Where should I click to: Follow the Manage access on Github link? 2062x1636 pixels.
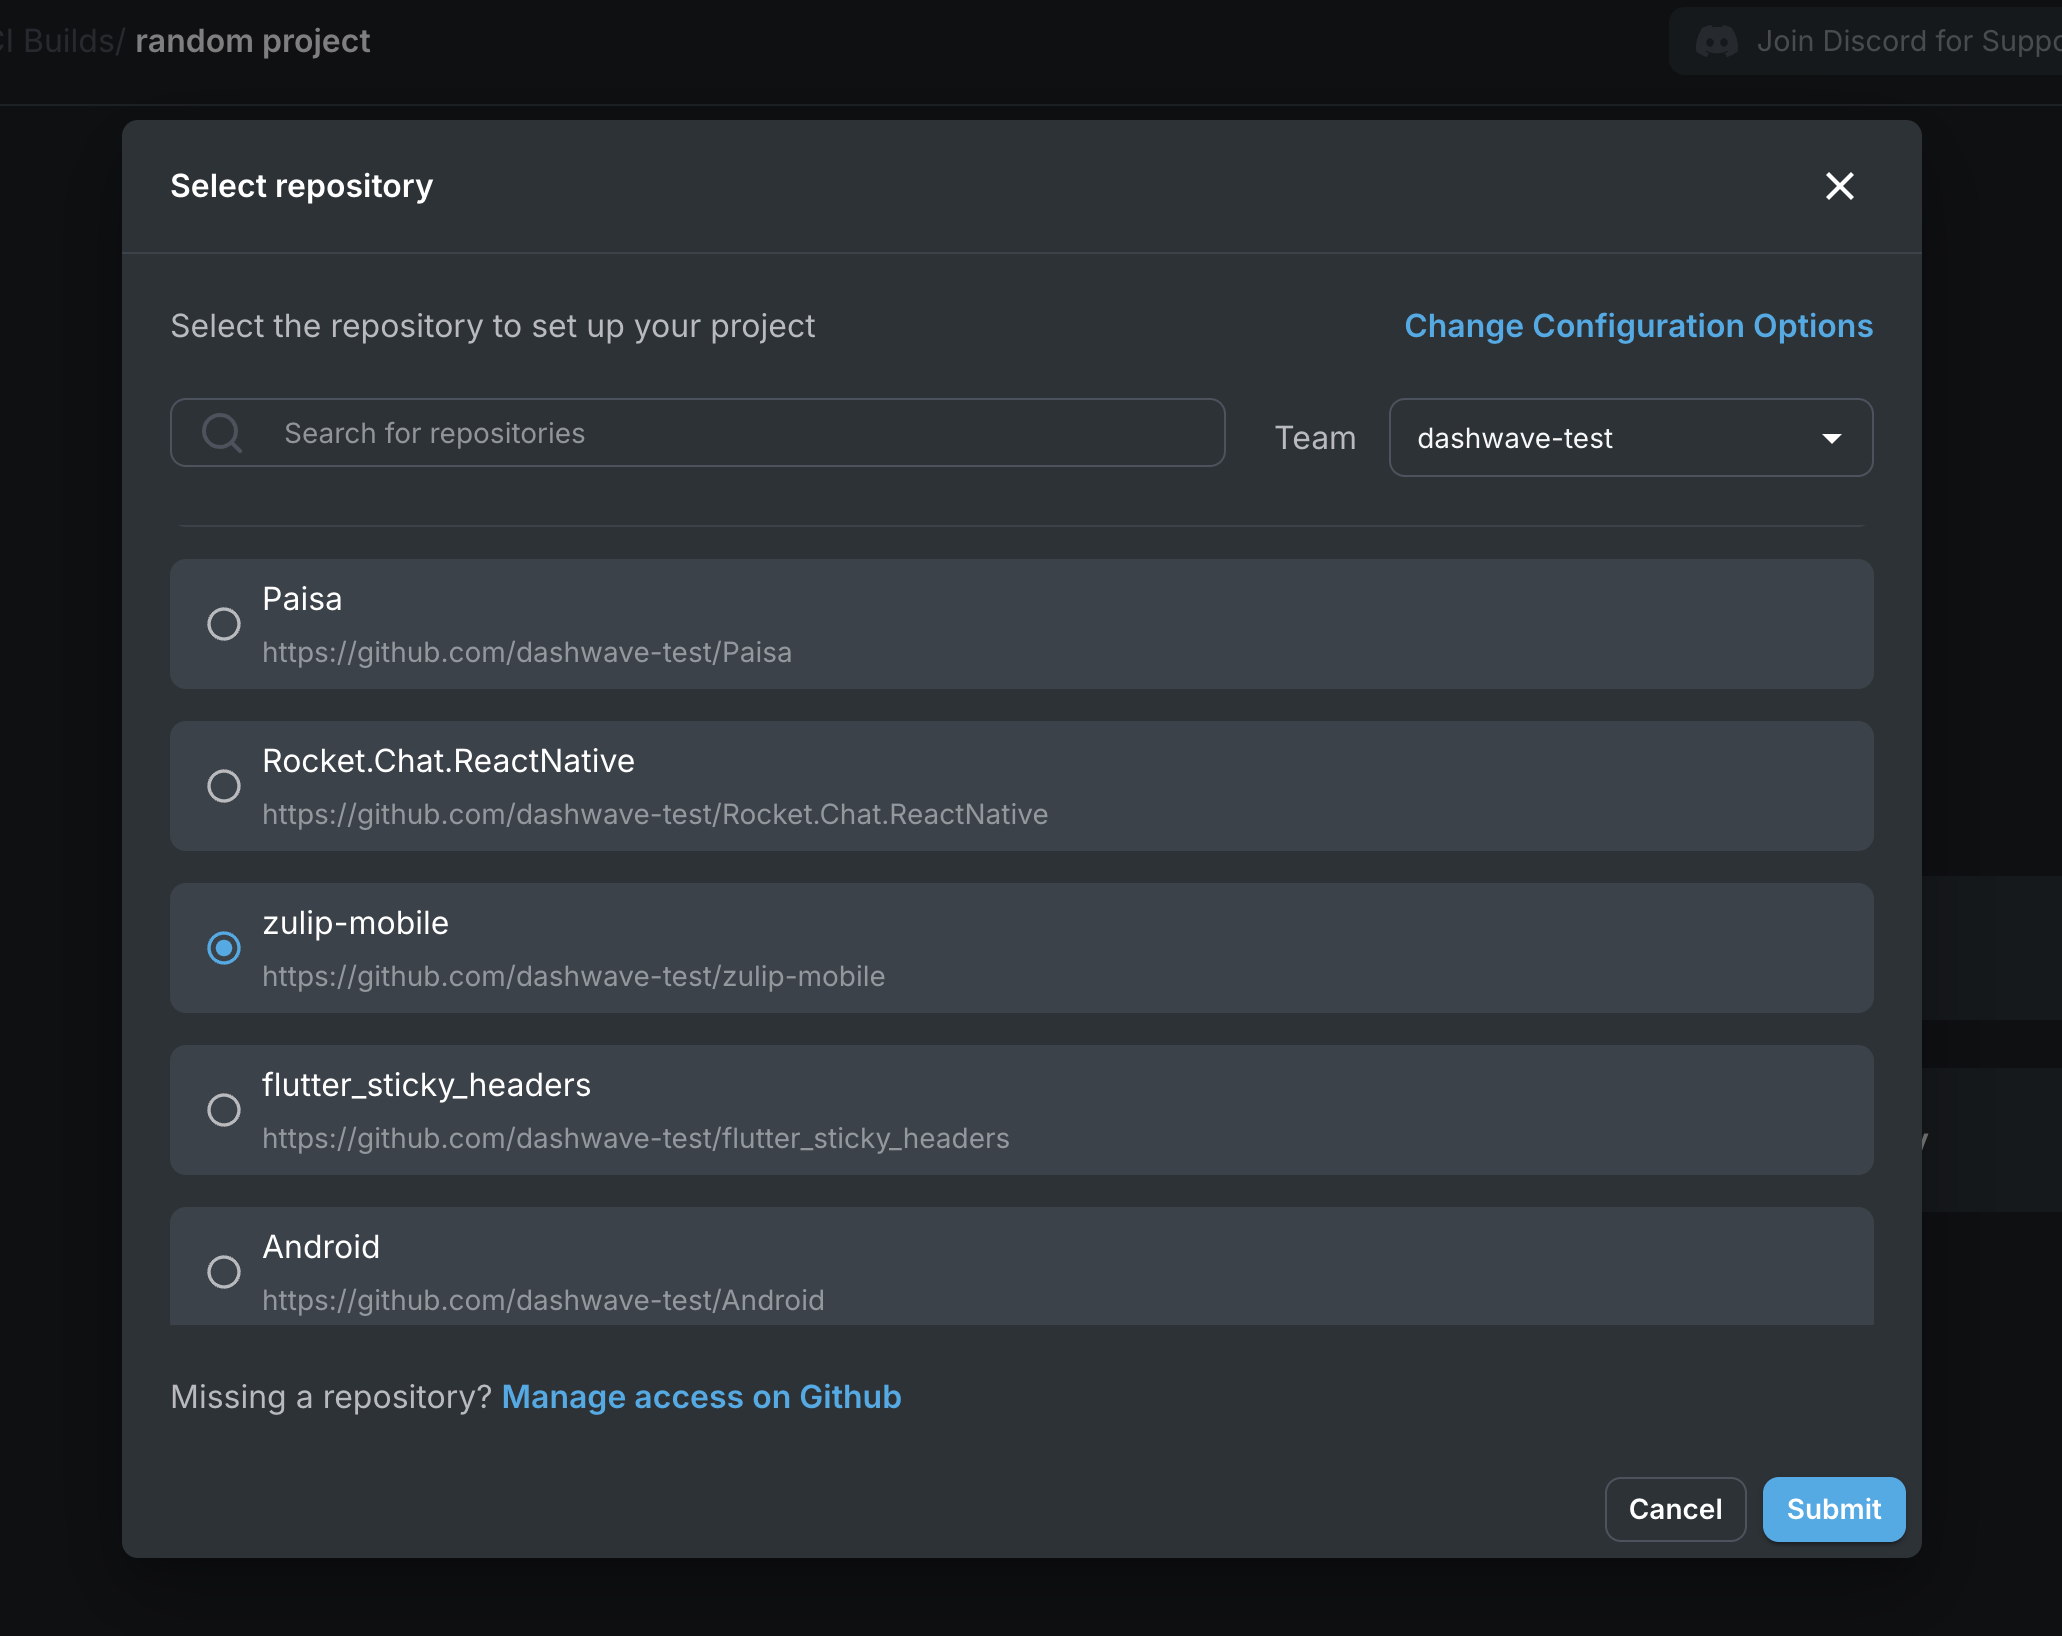(x=701, y=1397)
